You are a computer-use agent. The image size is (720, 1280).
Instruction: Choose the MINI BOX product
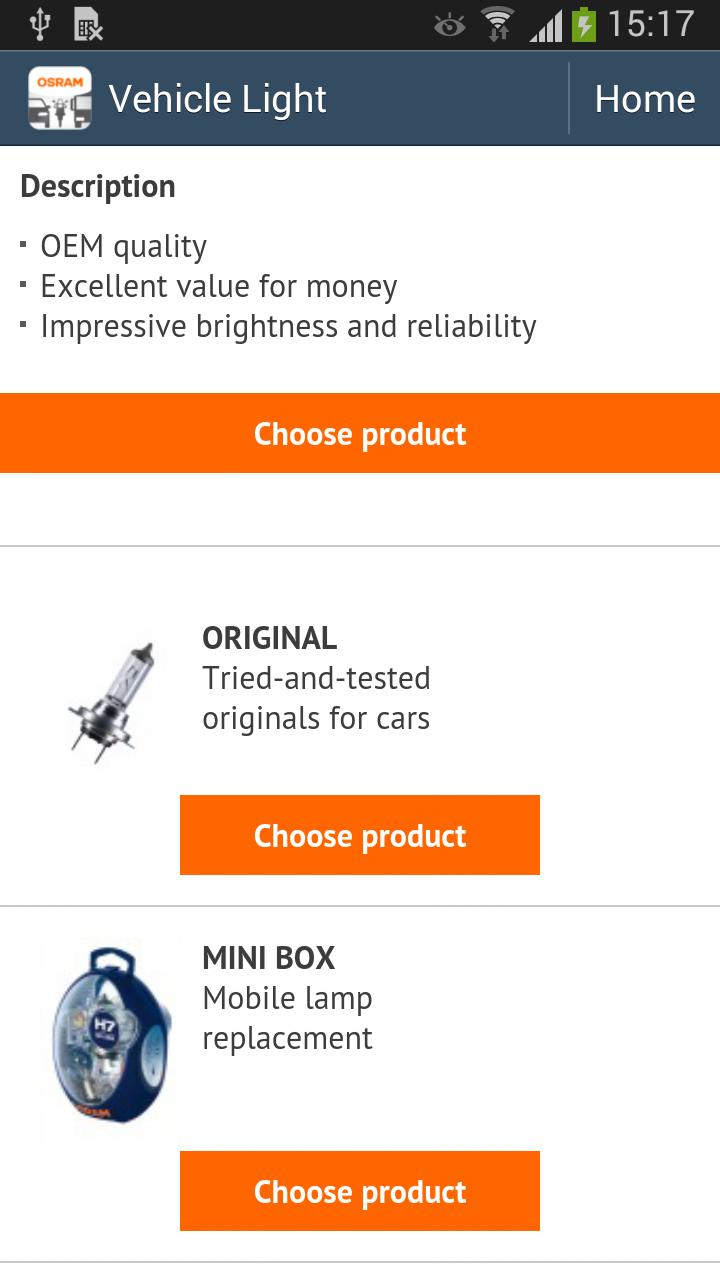pyautogui.click(x=360, y=1191)
